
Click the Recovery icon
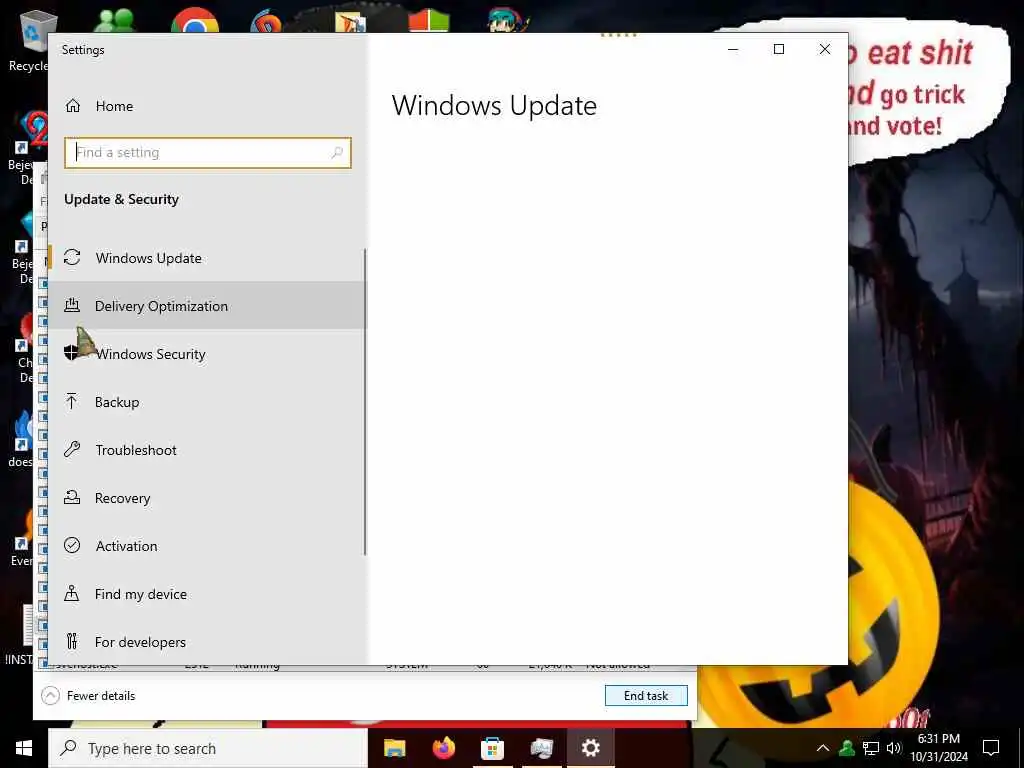[x=72, y=497]
